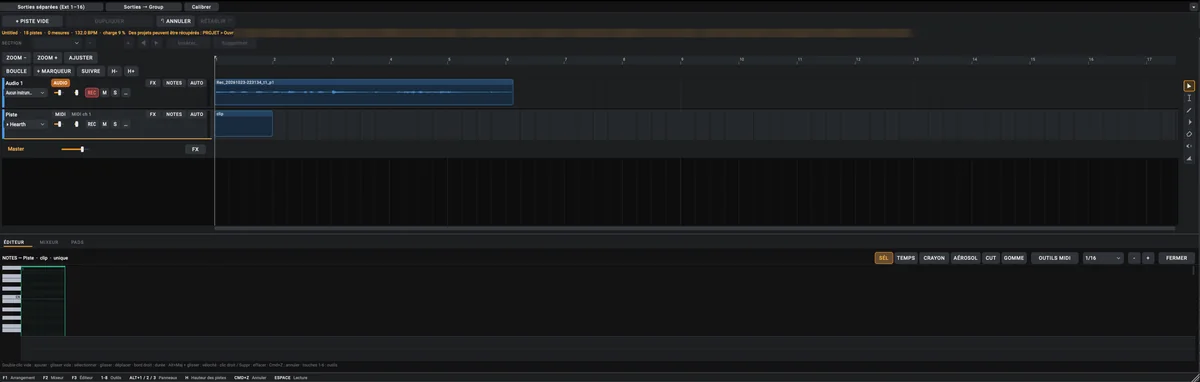This screenshot has width=1200, height=382.
Task: Click ANNULER undo button
Action: tap(177, 20)
